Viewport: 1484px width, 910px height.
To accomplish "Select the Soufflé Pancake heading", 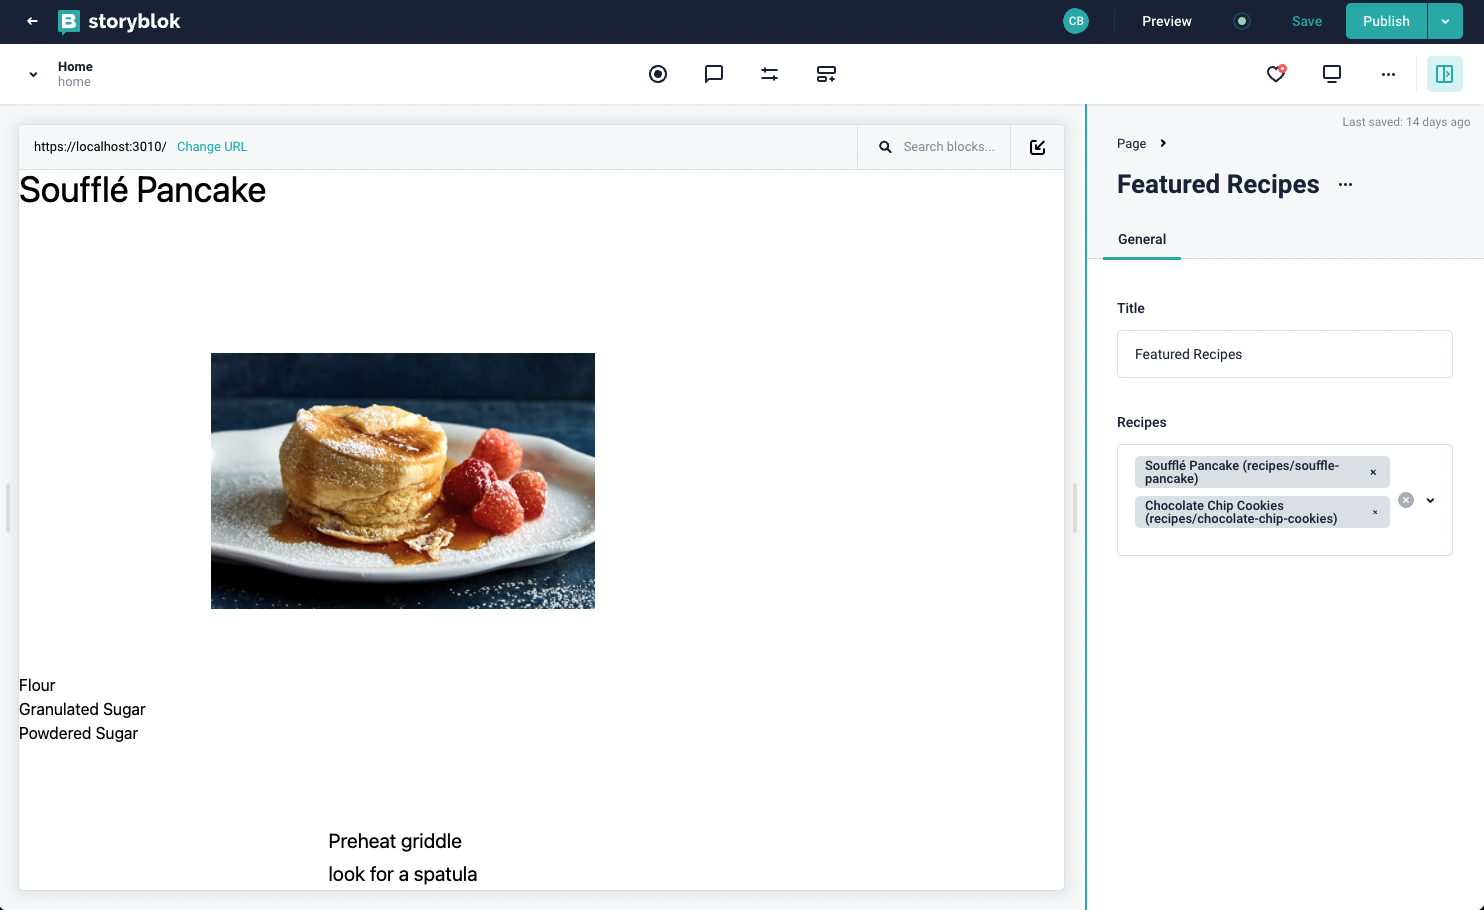I will click(143, 190).
